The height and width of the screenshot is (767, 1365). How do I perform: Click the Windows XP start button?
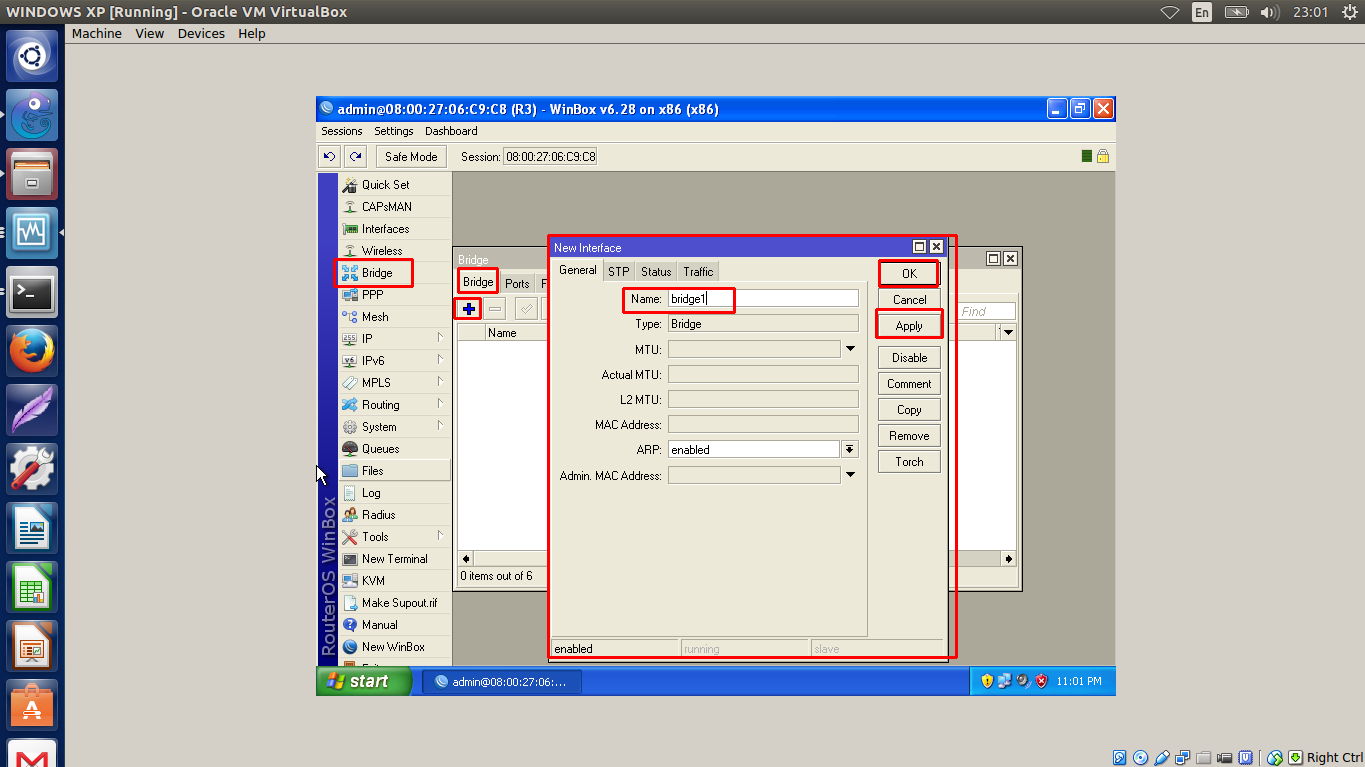pos(364,681)
